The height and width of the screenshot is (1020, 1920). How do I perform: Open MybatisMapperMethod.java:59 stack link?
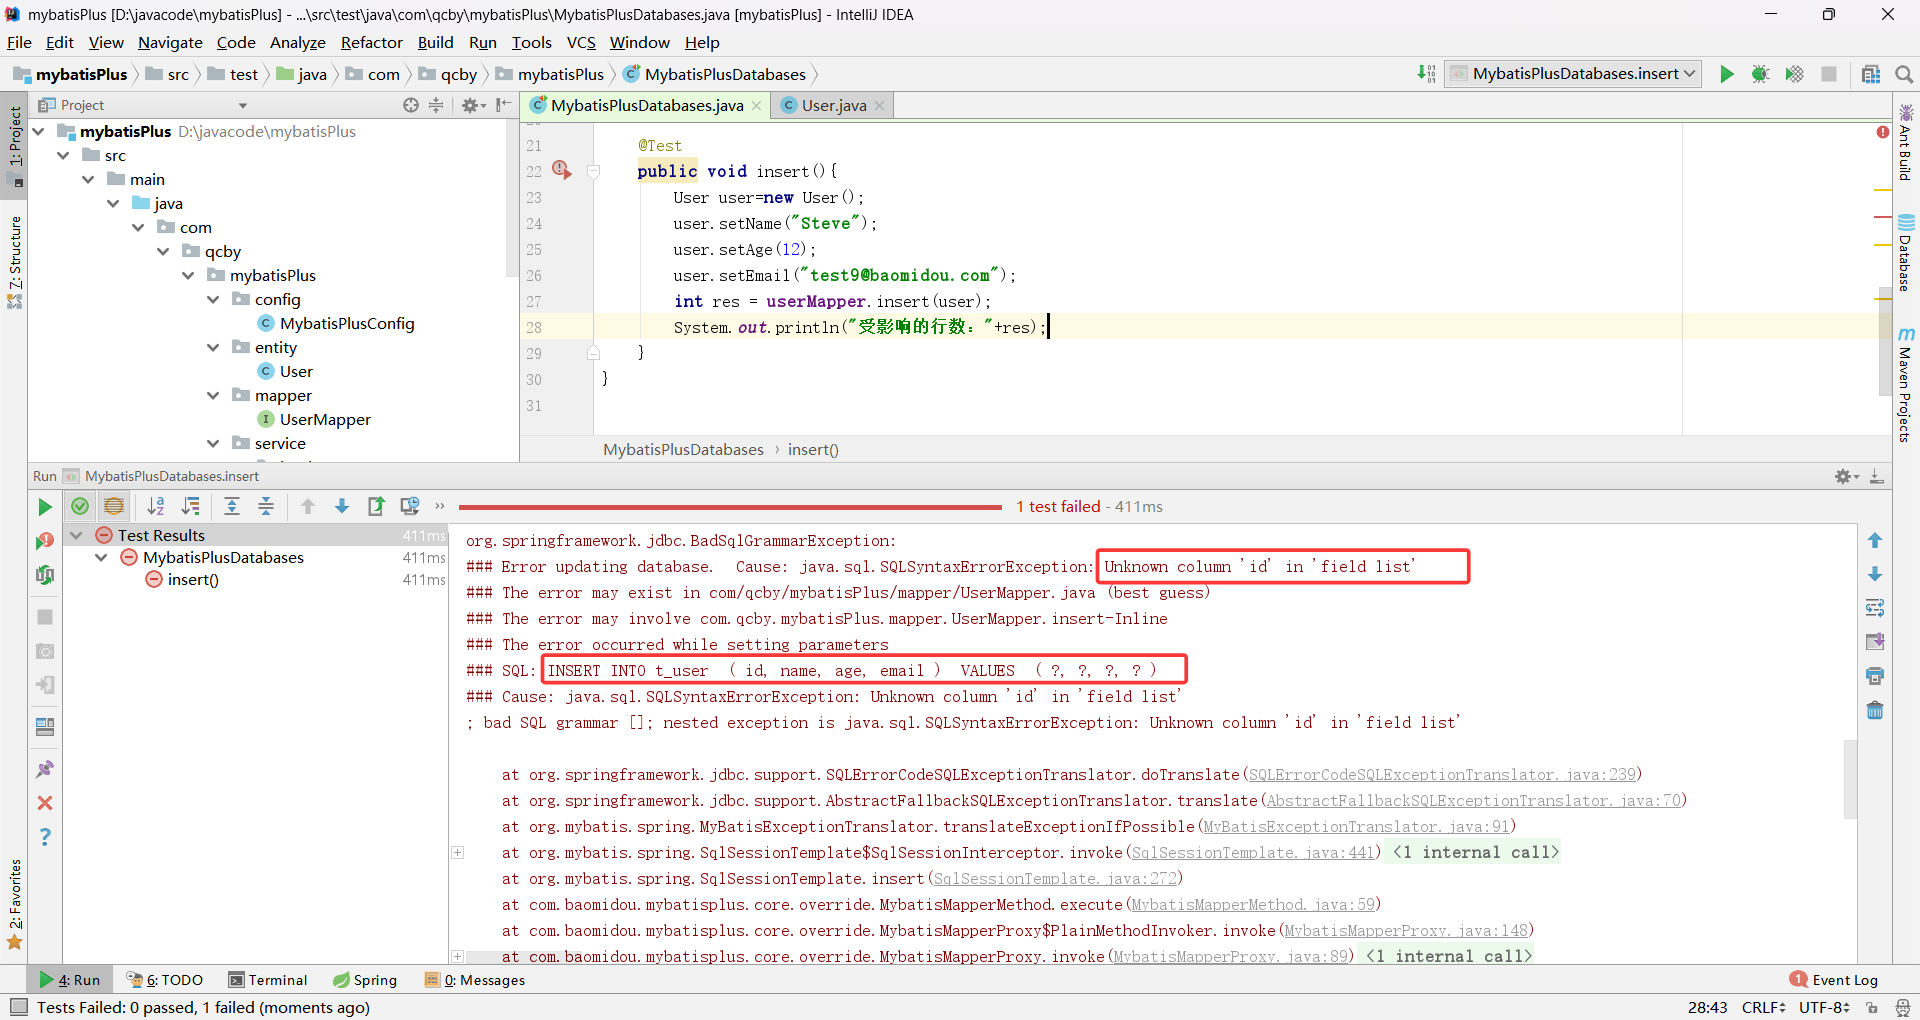tap(1253, 904)
